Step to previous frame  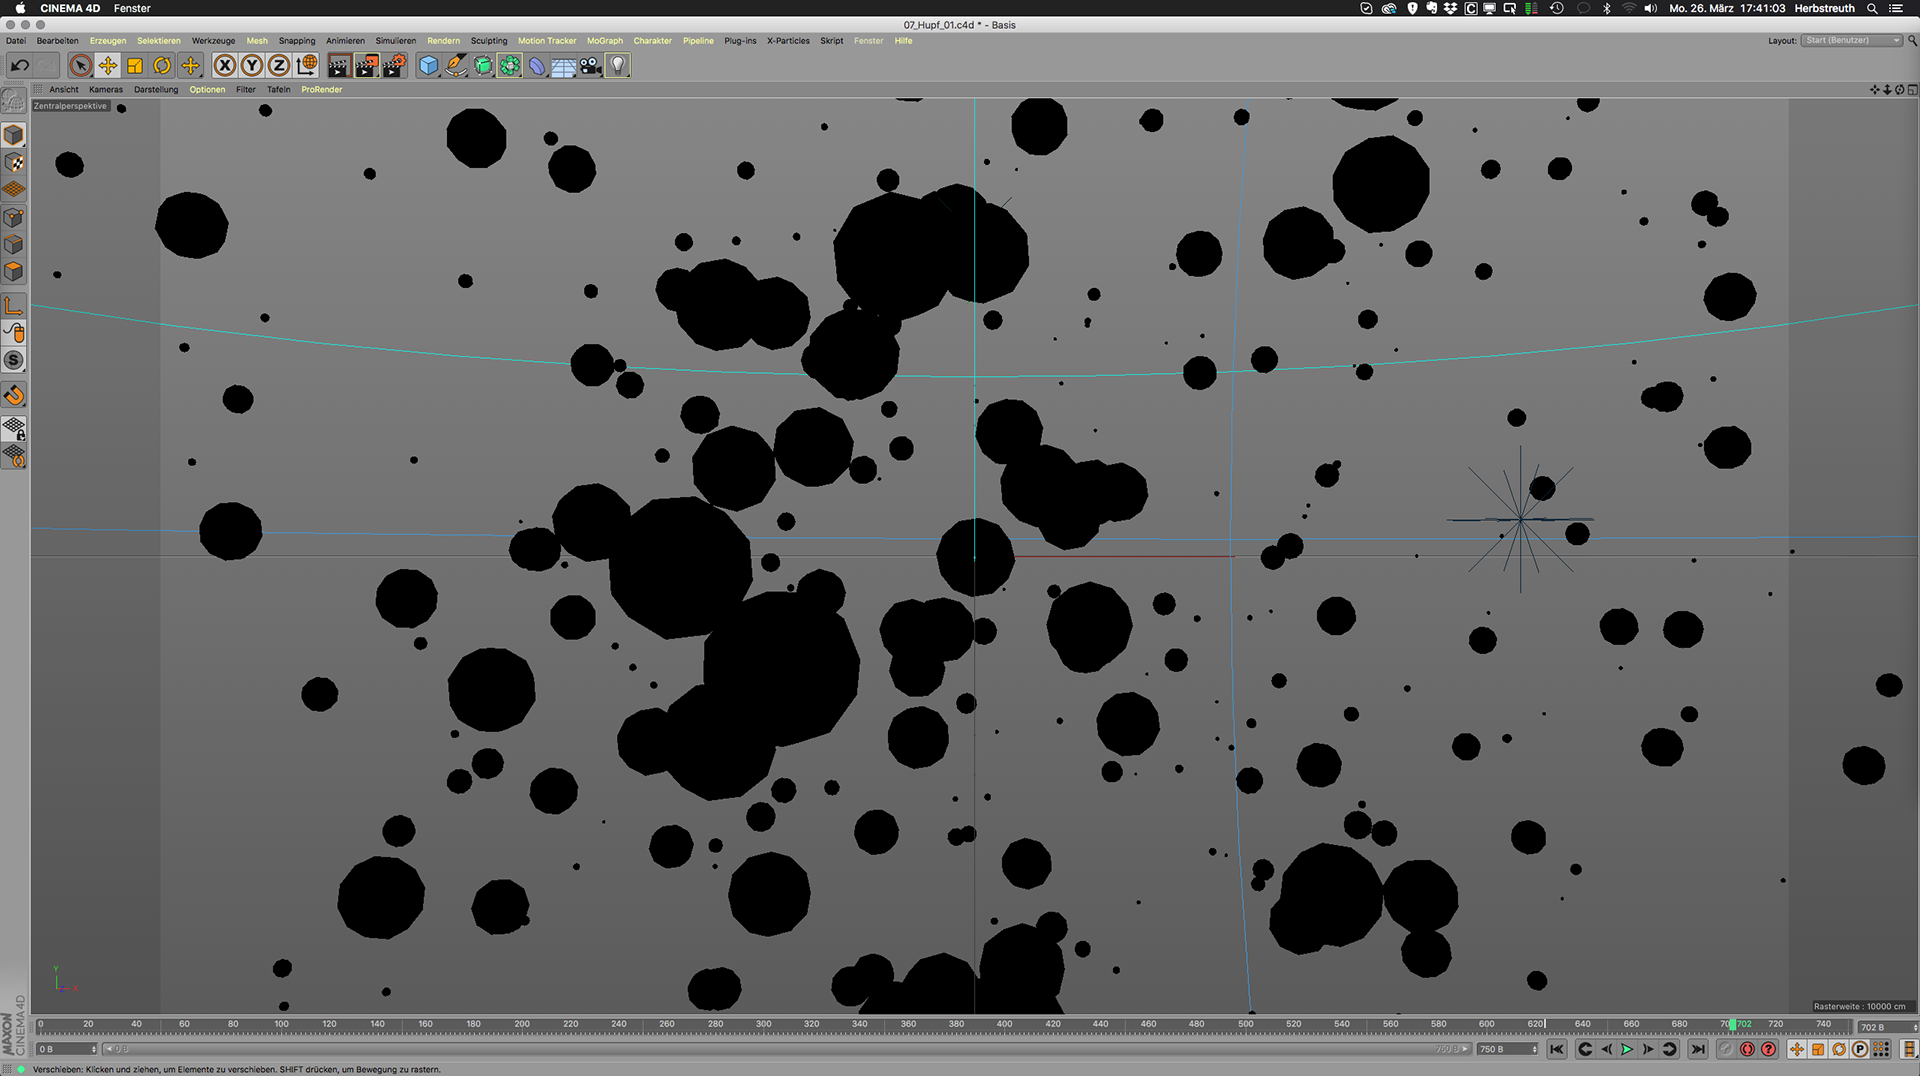click(x=1606, y=1049)
